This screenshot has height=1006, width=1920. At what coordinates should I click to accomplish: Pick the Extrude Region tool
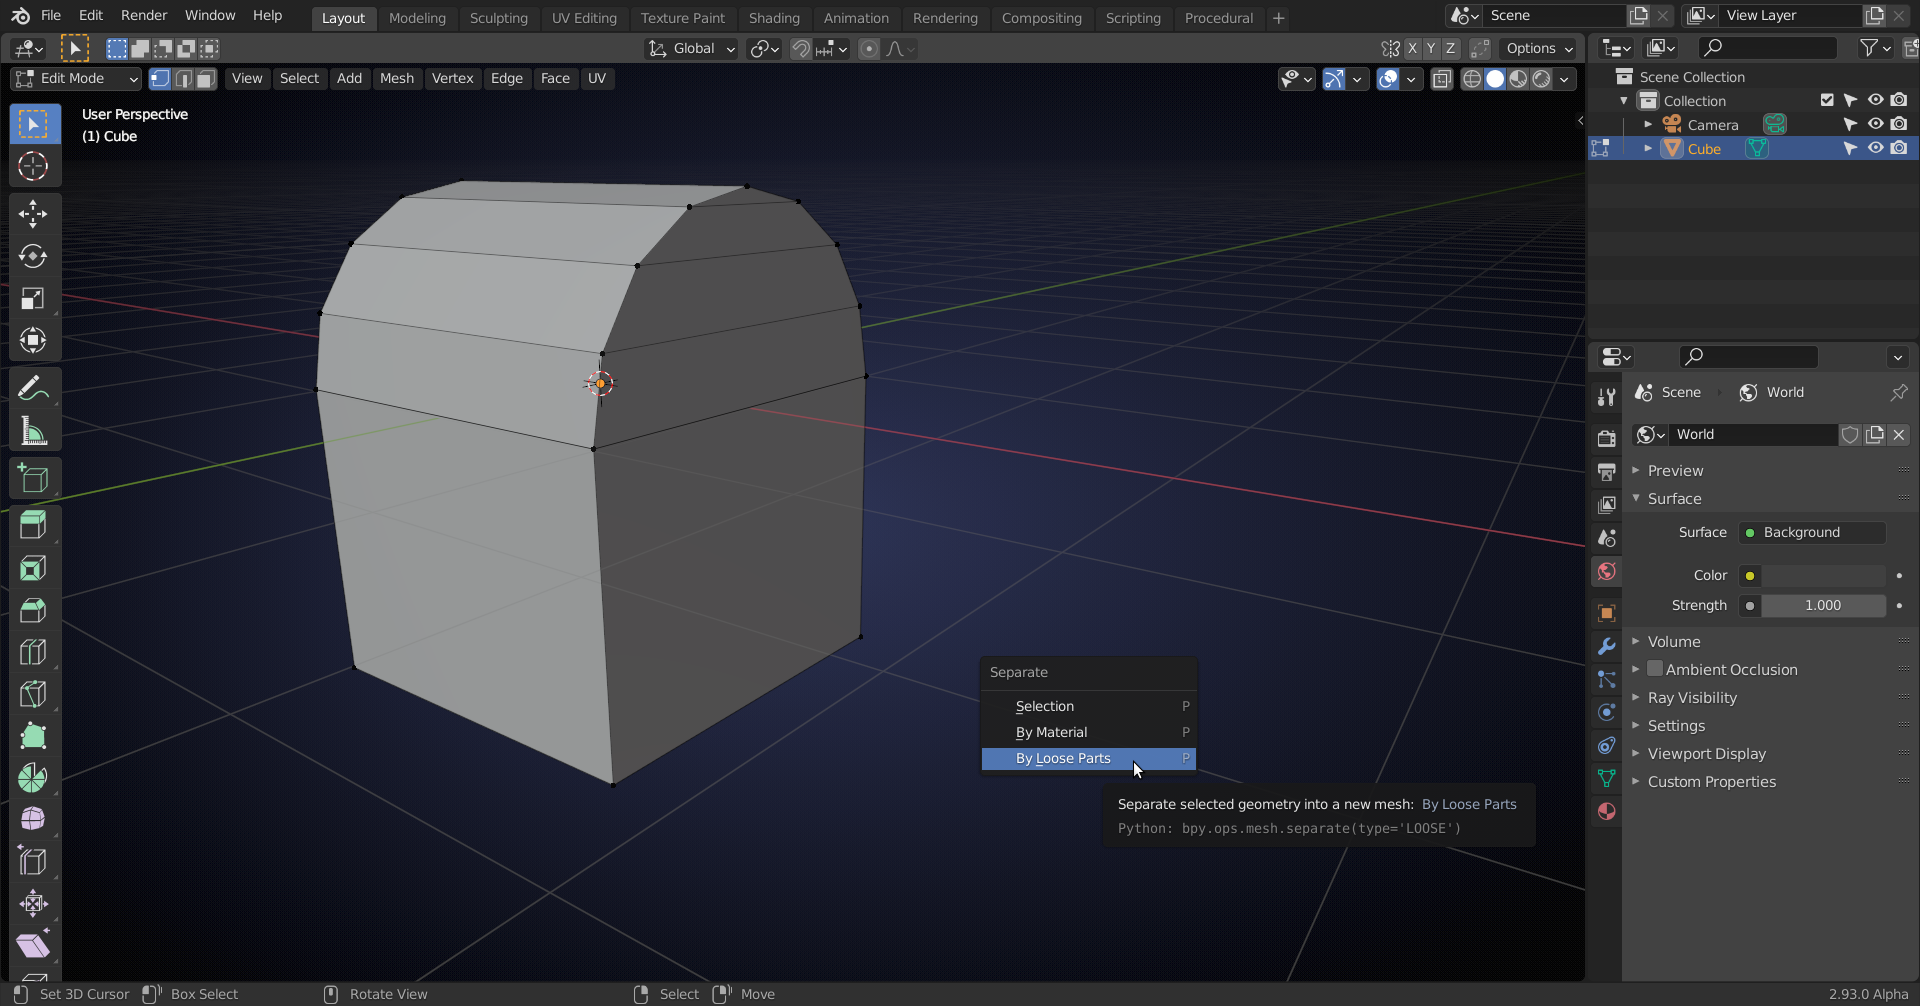pos(33,525)
